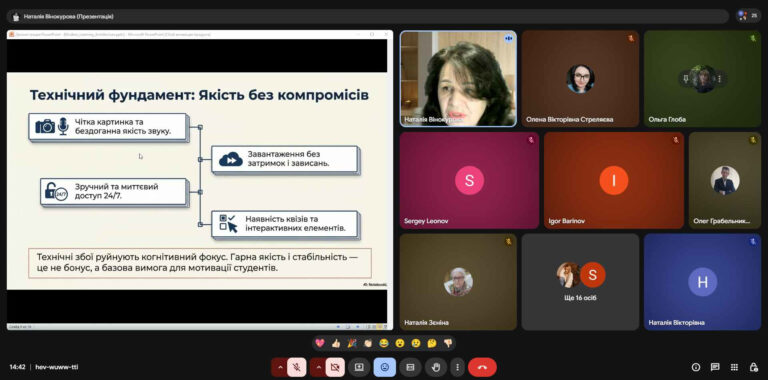Click the meeting code hev-wuww-tti
The image size is (768, 380).
[57, 367]
